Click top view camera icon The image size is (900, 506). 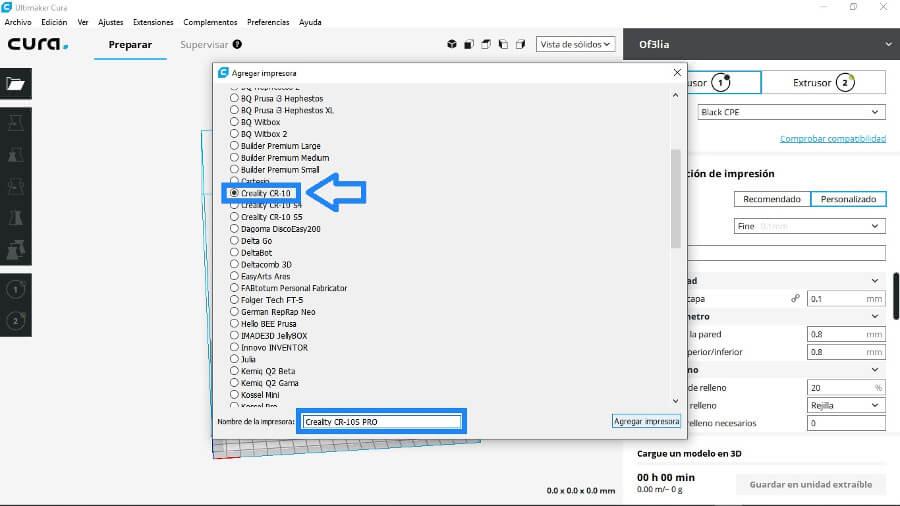pos(486,44)
